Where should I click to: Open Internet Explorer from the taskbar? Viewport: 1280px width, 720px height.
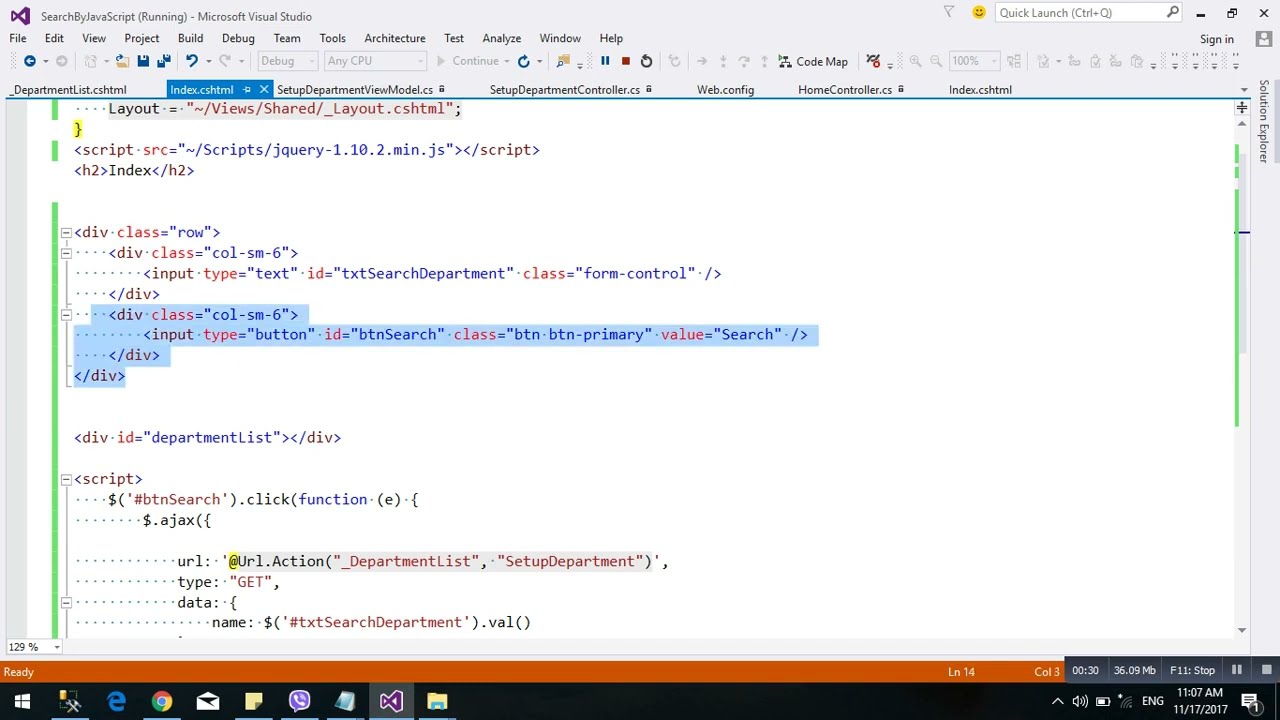click(116, 701)
